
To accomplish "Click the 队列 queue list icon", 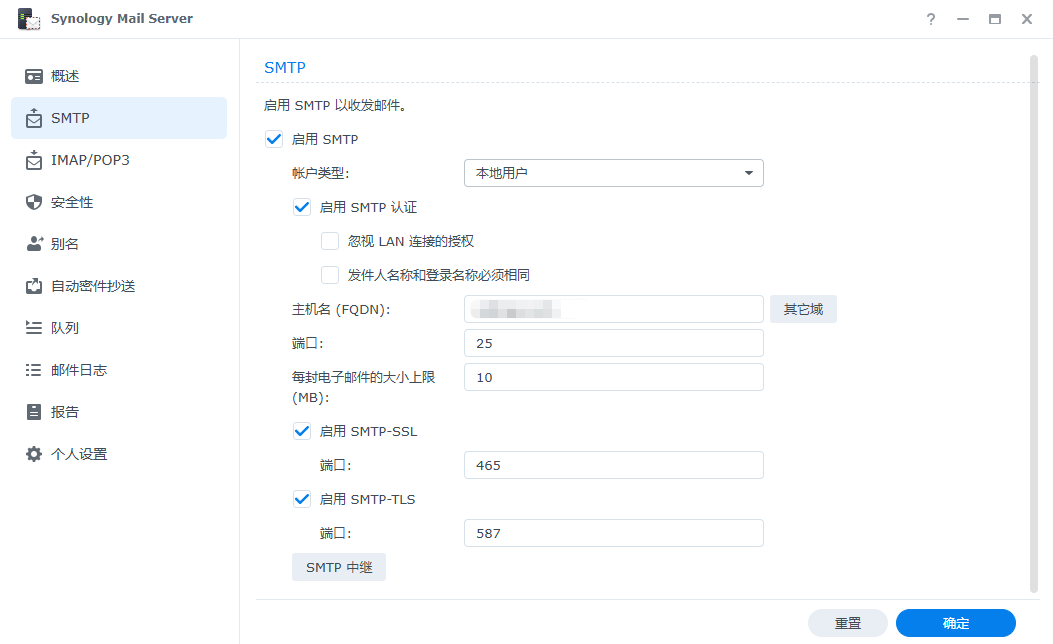I will pyautogui.click(x=34, y=328).
